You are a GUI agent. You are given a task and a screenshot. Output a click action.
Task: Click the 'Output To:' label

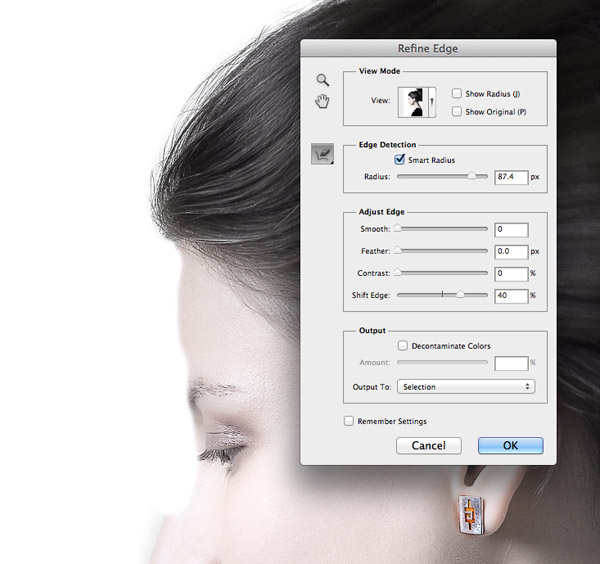tap(372, 387)
